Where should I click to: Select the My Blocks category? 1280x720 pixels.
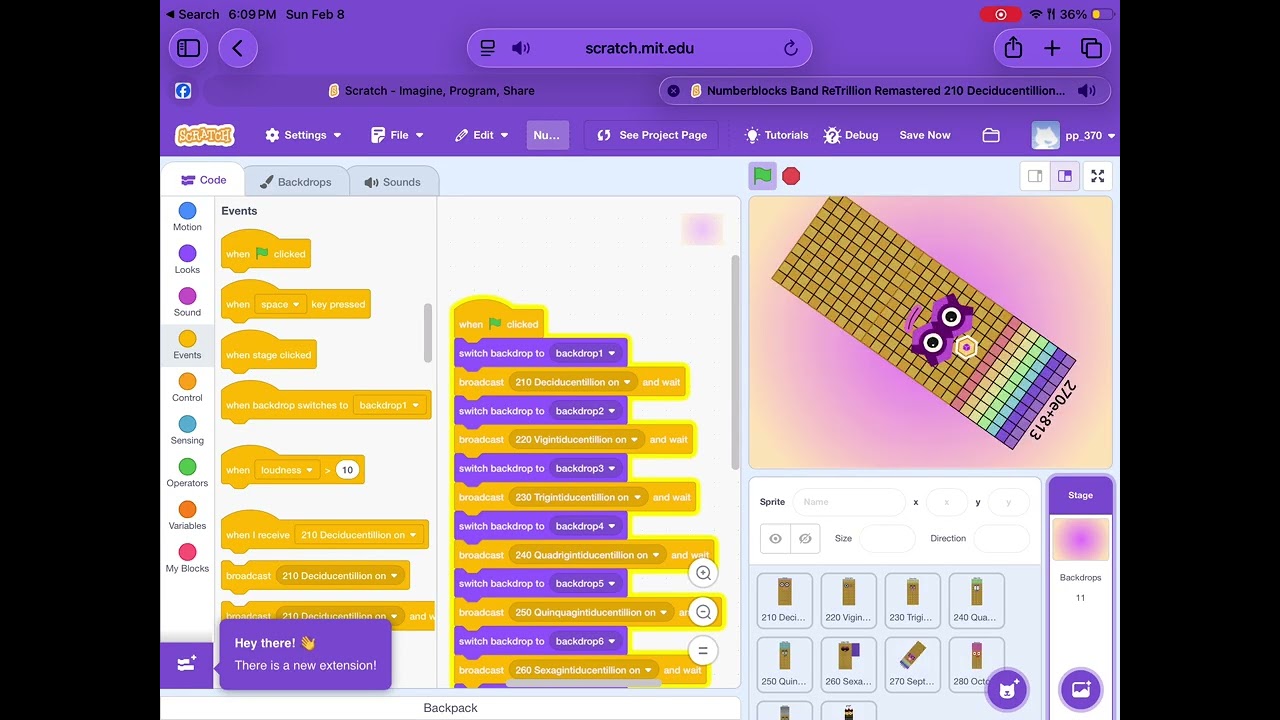187,558
